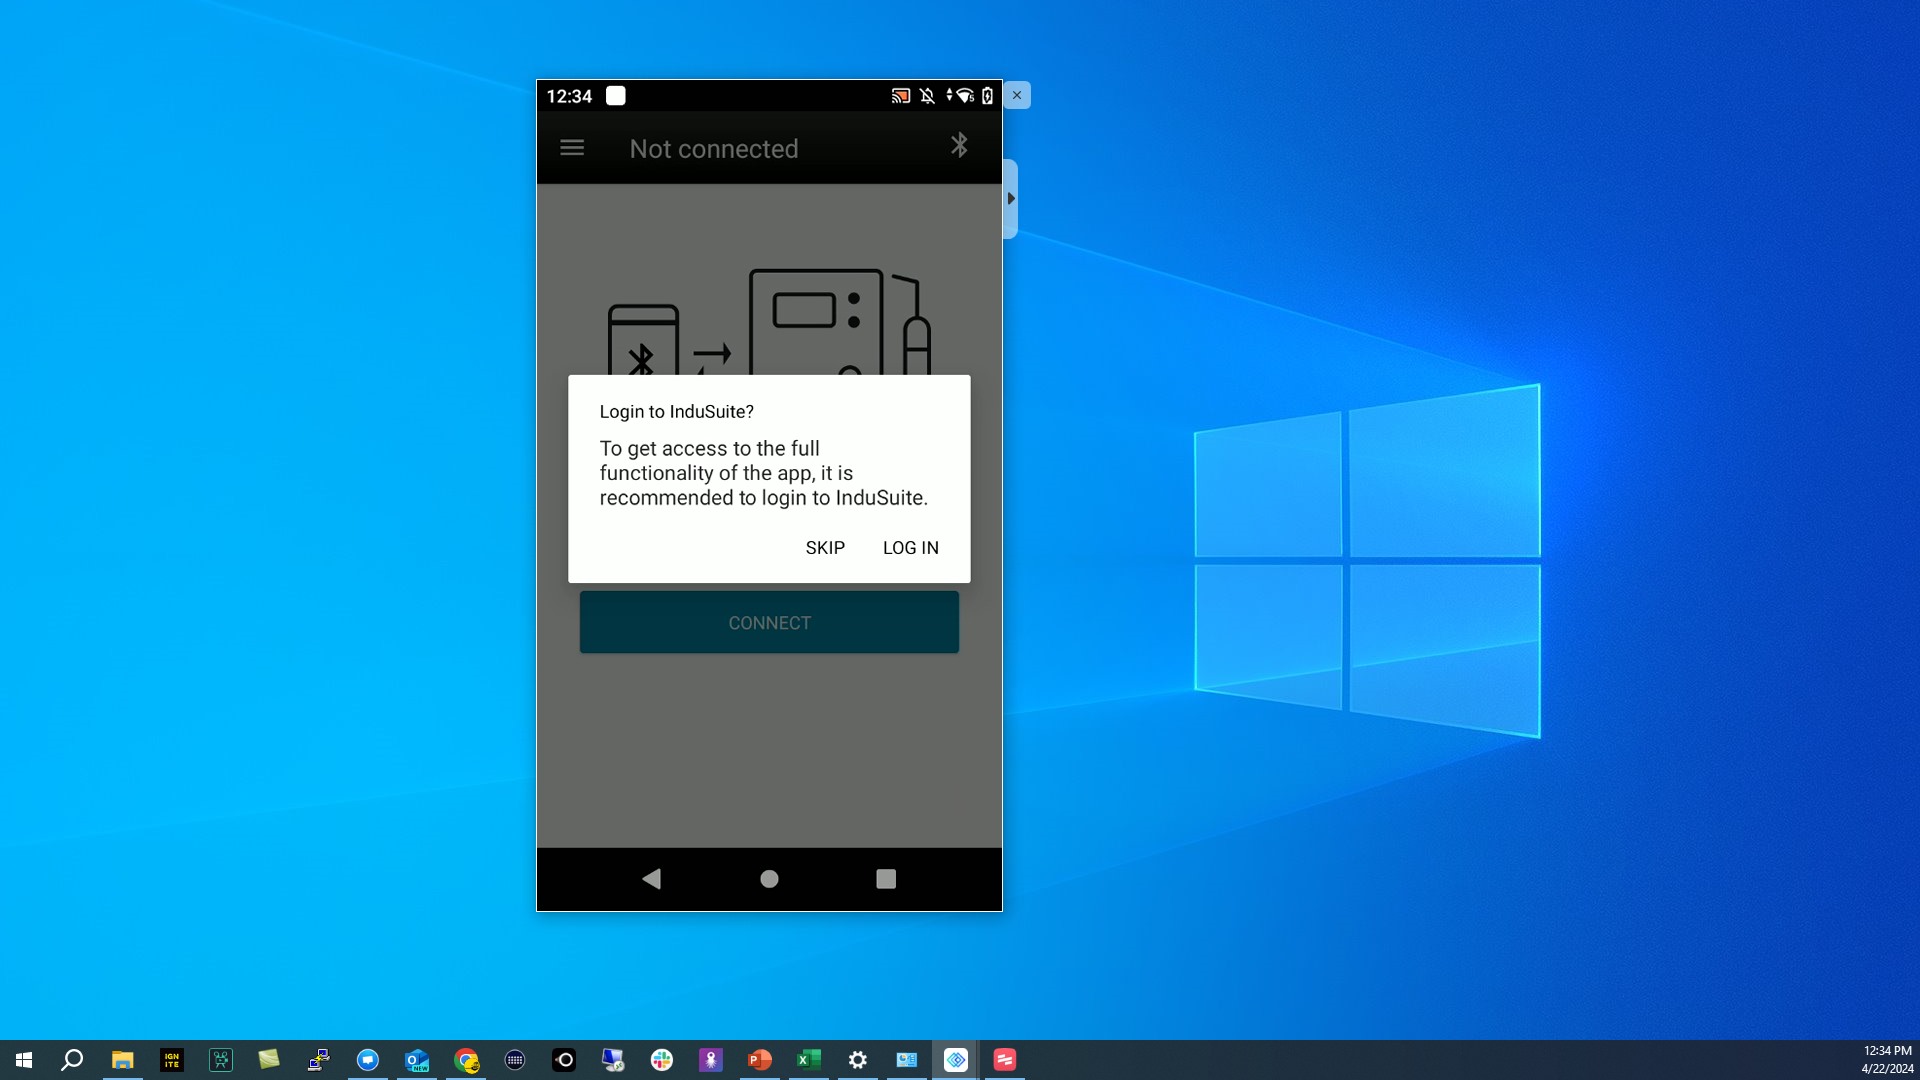Open the blue chat bubble taskbar app
This screenshot has width=1920, height=1080.
tap(368, 1060)
